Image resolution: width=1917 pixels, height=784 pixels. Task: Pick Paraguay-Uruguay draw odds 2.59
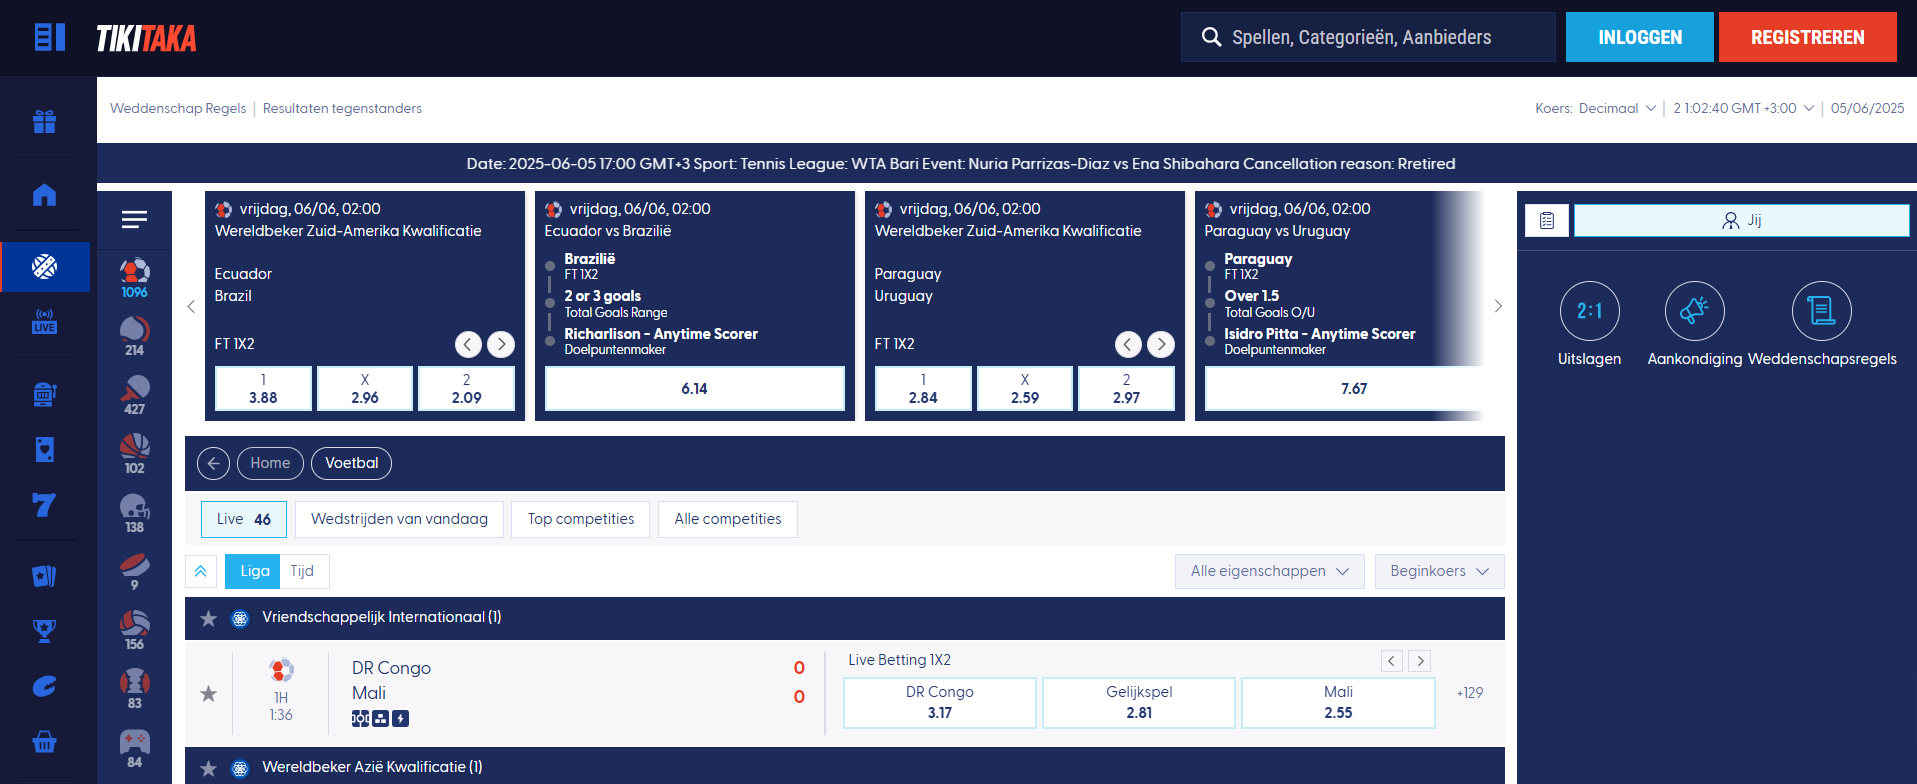[x=1025, y=388]
